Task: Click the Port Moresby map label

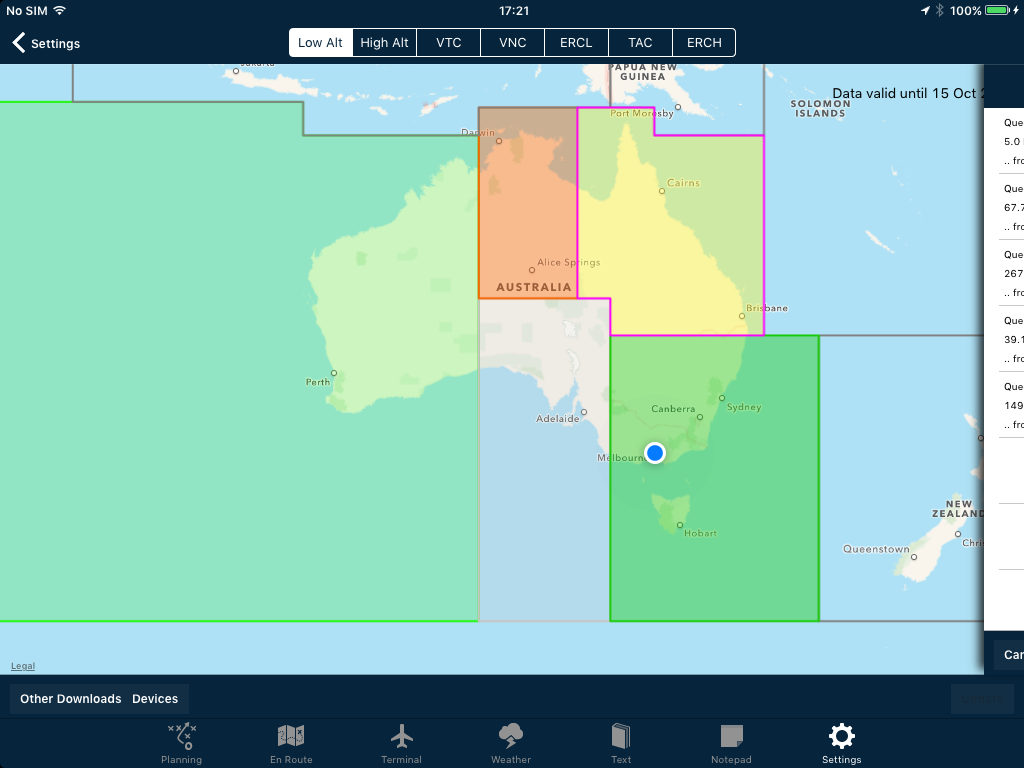Action: point(641,113)
